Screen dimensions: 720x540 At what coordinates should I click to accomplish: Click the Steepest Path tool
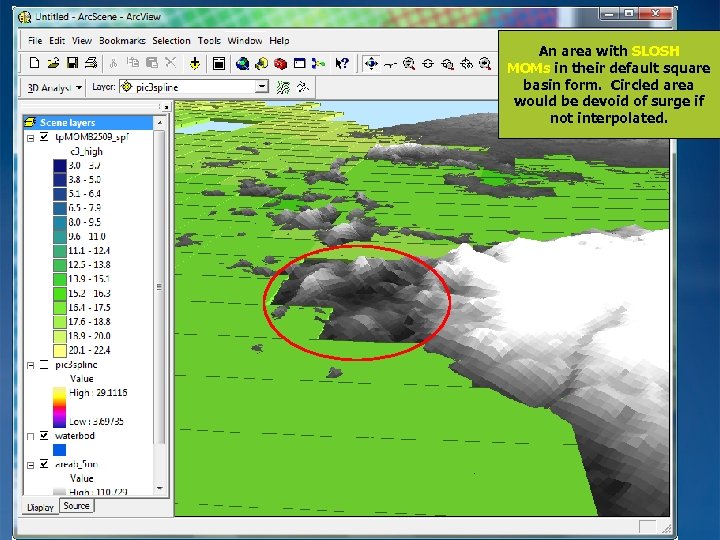point(303,87)
